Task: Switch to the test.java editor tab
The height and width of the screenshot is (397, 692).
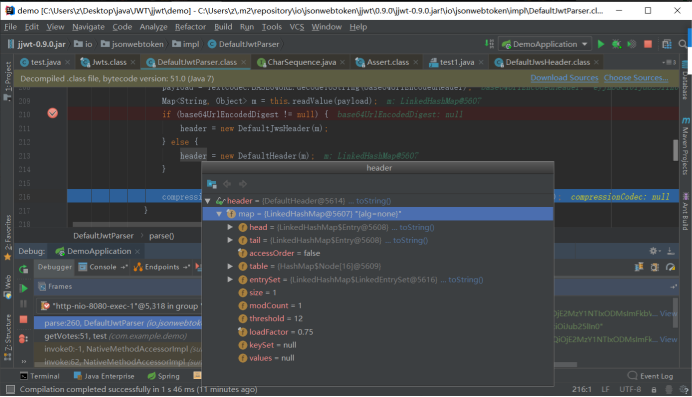Action: pyautogui.click(x=45, y=62)
